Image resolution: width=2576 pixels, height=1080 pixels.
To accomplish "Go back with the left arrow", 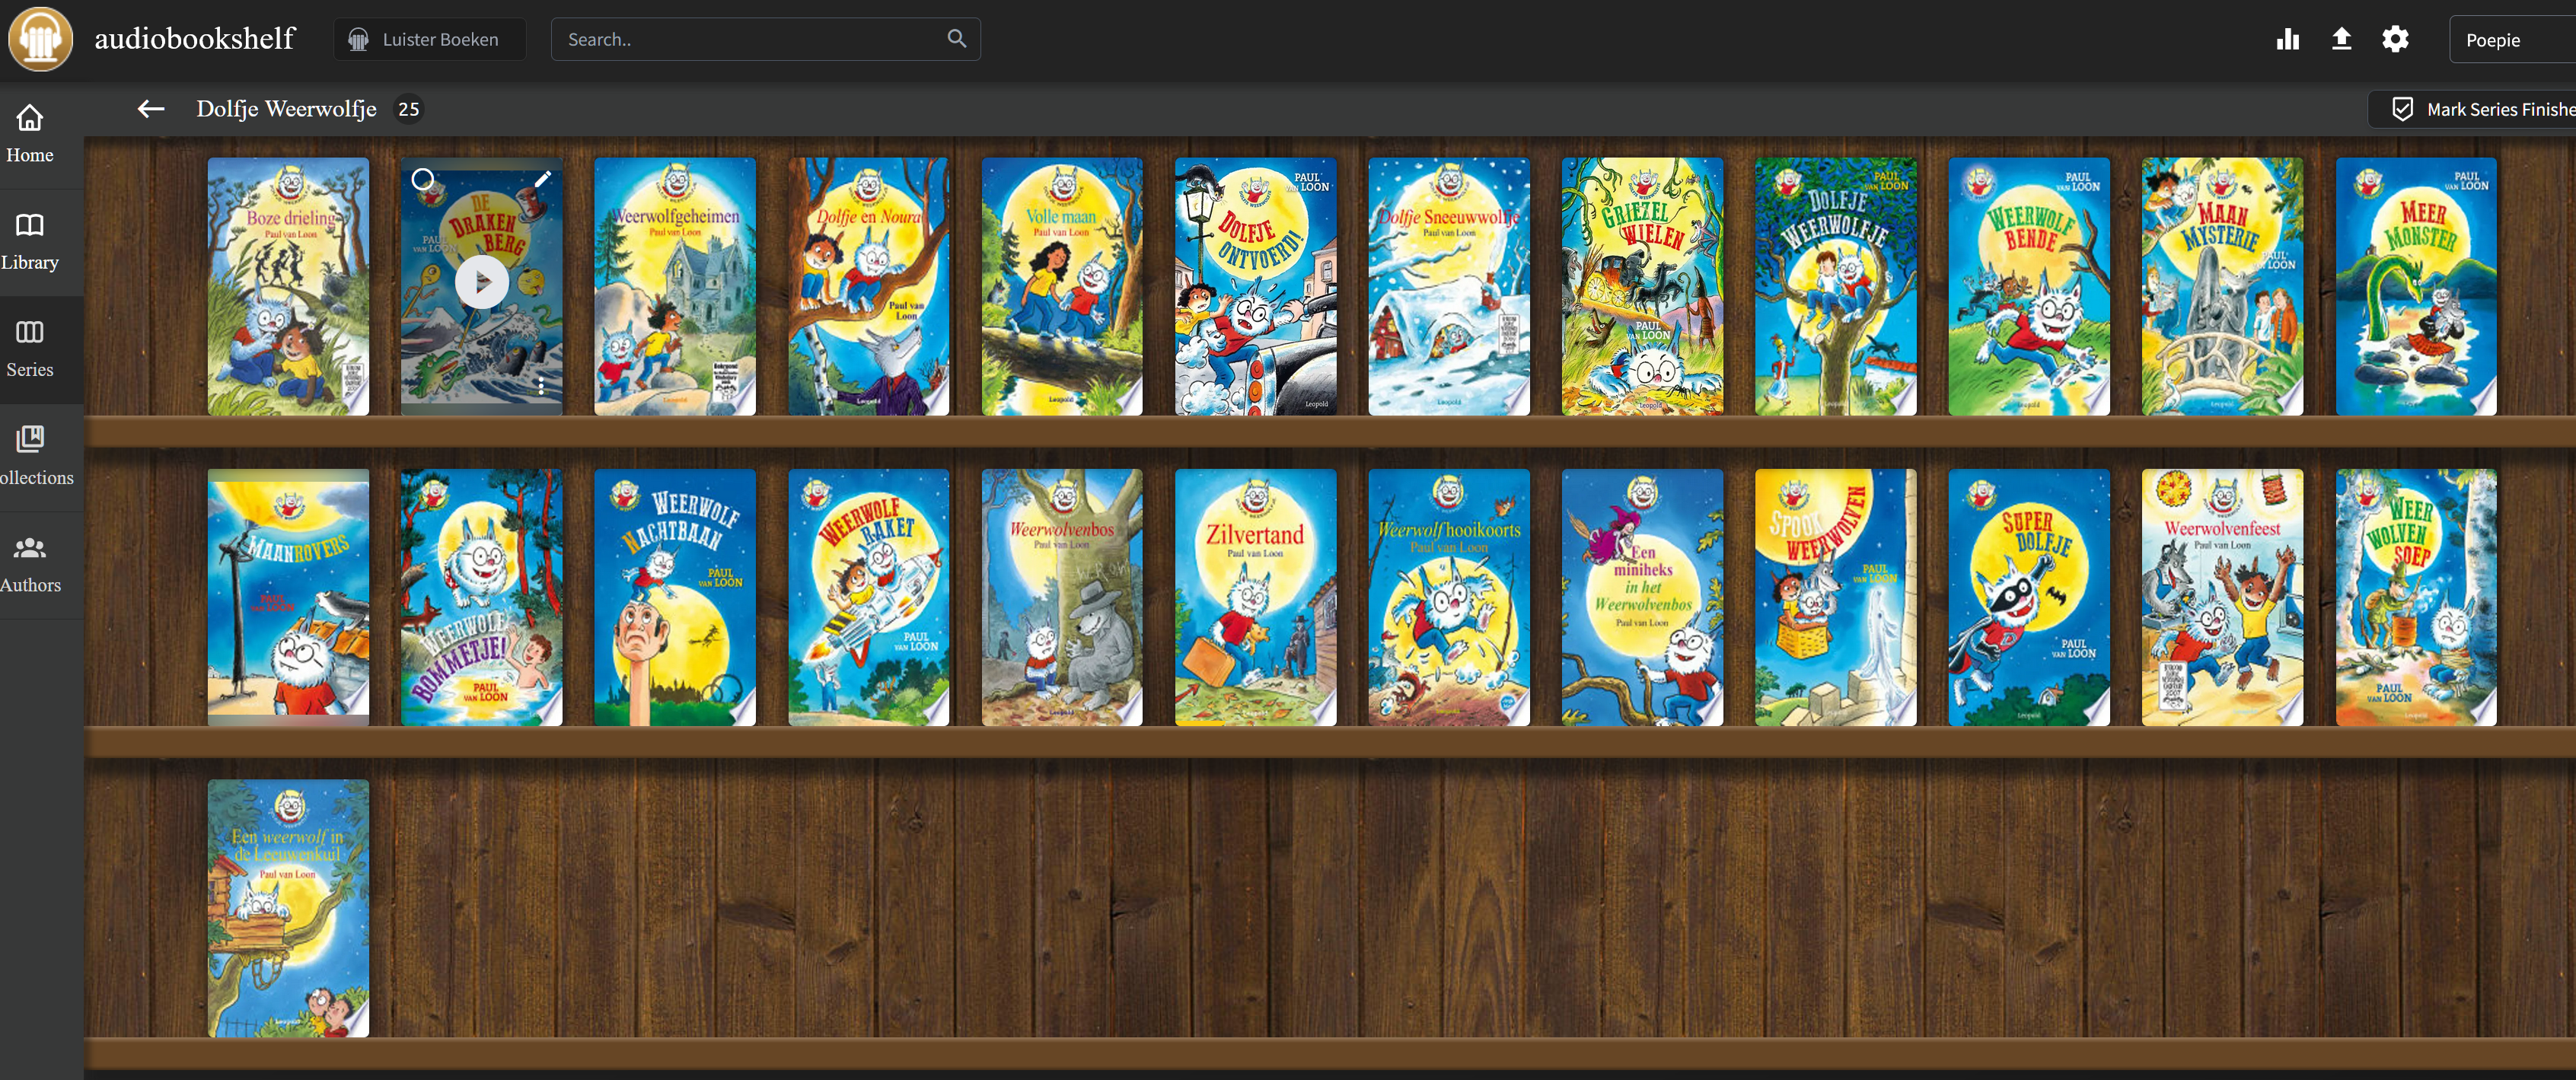I will coord(151,109).
